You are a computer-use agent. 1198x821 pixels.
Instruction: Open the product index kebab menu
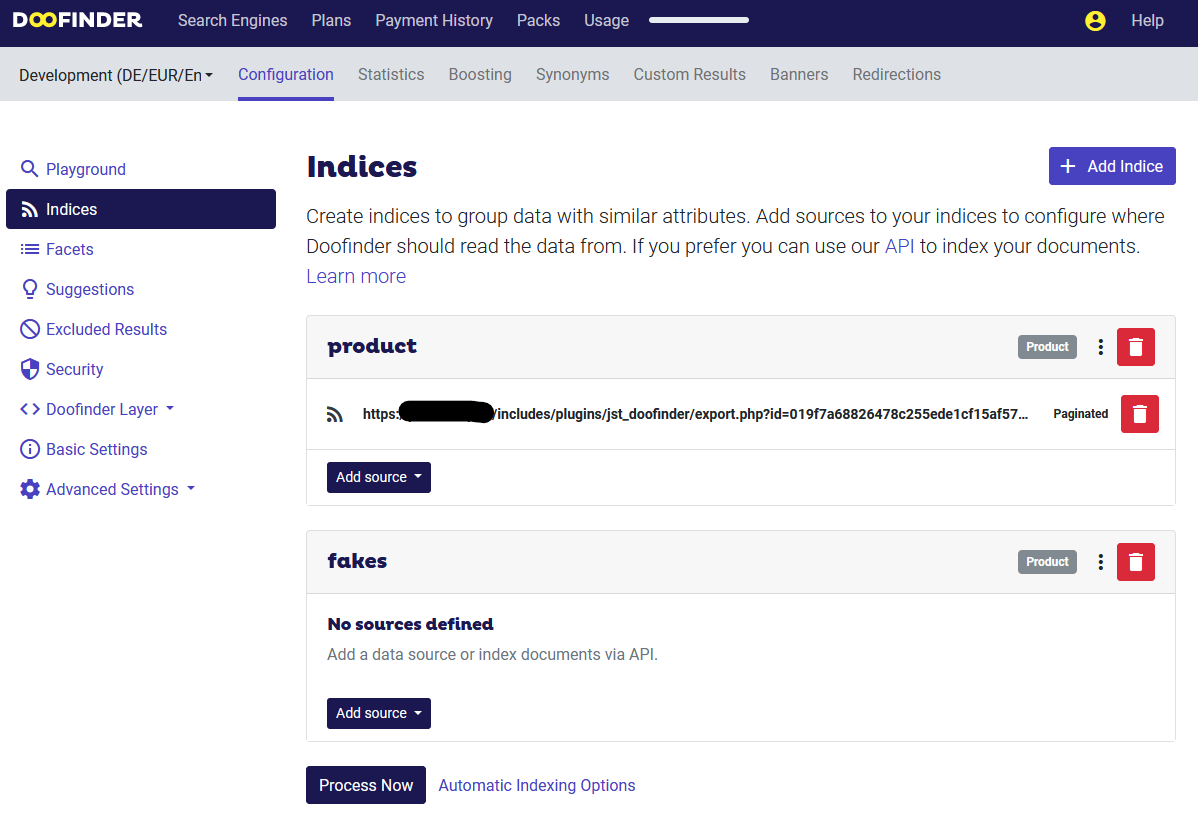pyautogui.click(x=1100, y=346)
